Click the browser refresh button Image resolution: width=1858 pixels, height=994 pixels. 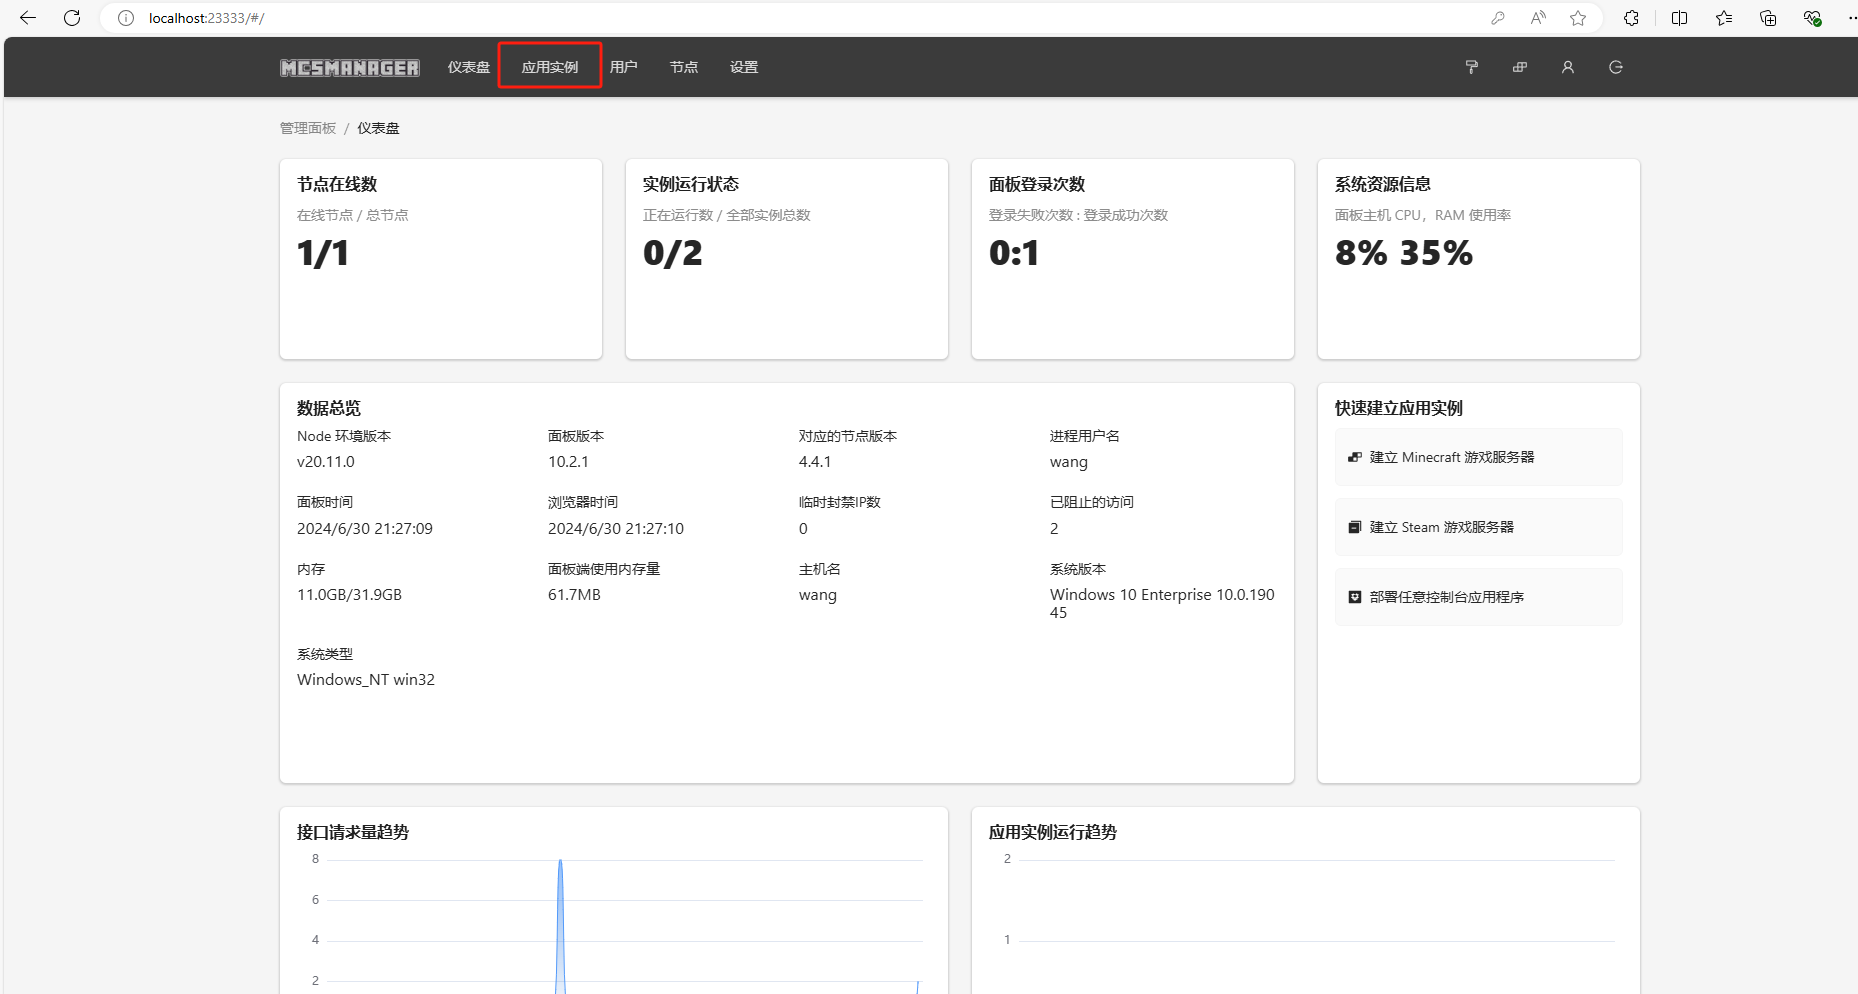coord(72,18)
